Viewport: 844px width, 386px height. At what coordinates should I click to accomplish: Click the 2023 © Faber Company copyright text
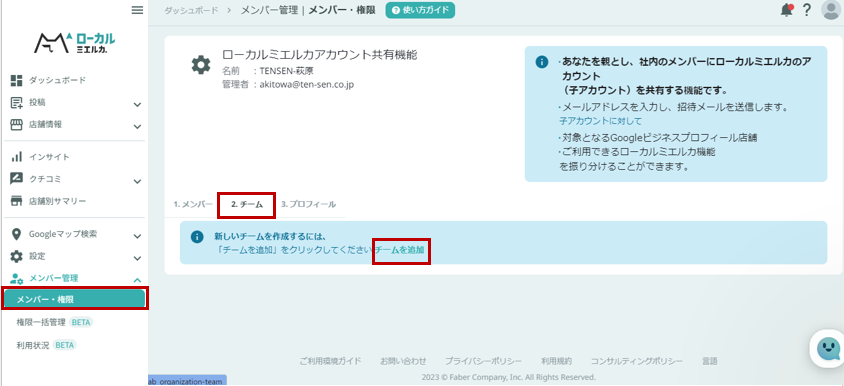(509, 377)
